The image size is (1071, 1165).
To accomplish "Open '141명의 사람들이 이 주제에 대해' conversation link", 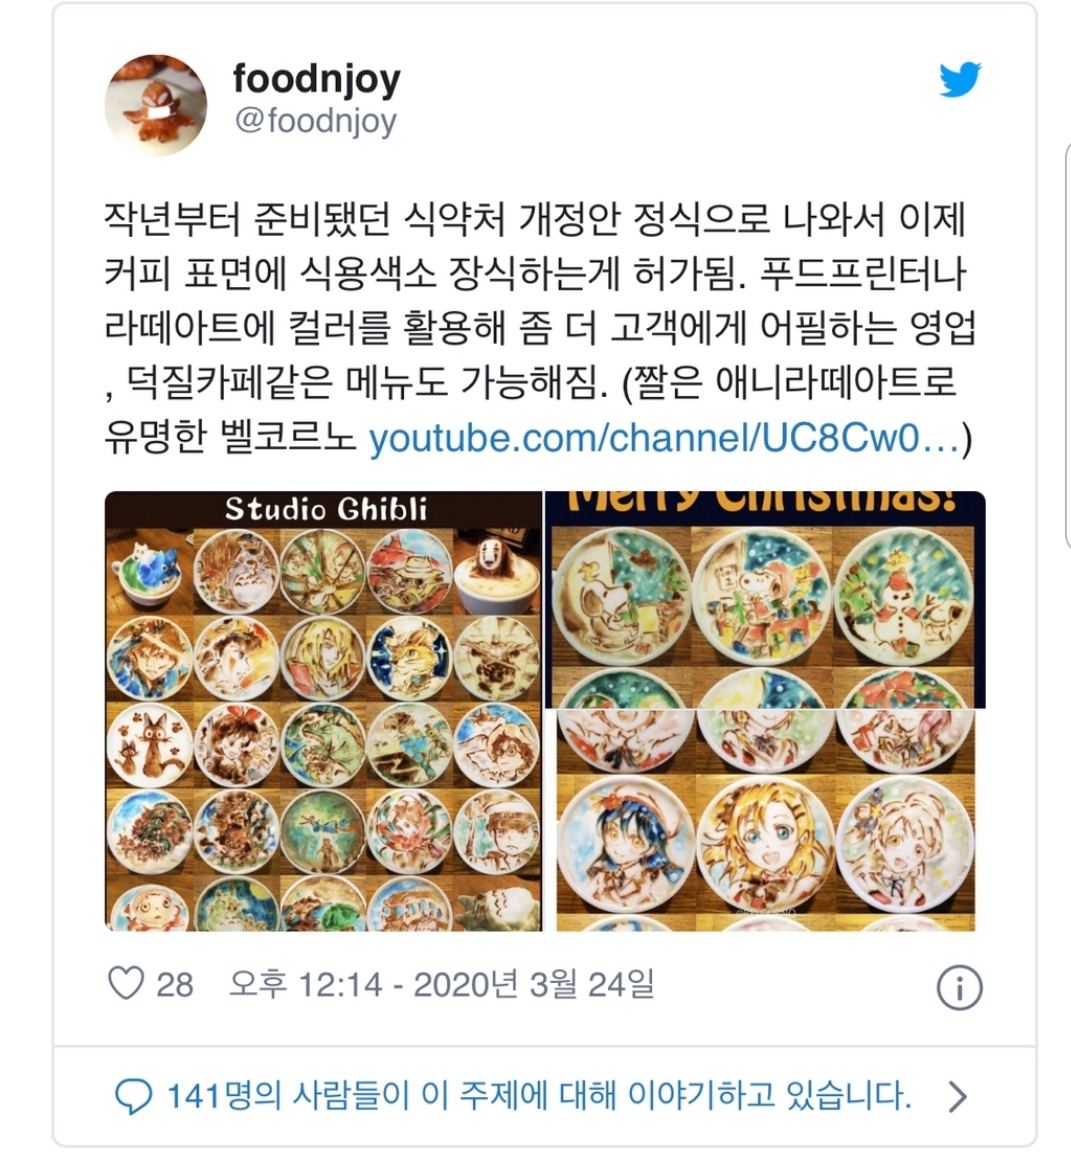I will (539, 1096).
